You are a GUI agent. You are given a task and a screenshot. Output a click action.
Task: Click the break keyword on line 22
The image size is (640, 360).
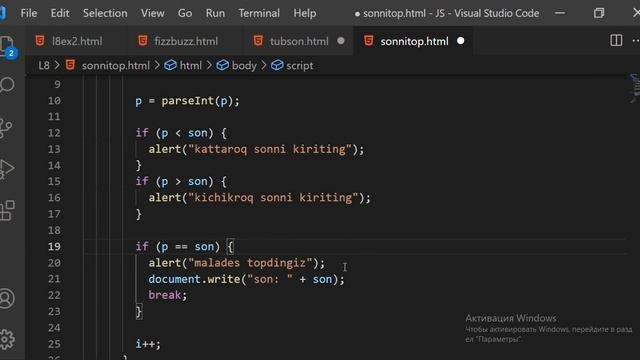[164, 295]
